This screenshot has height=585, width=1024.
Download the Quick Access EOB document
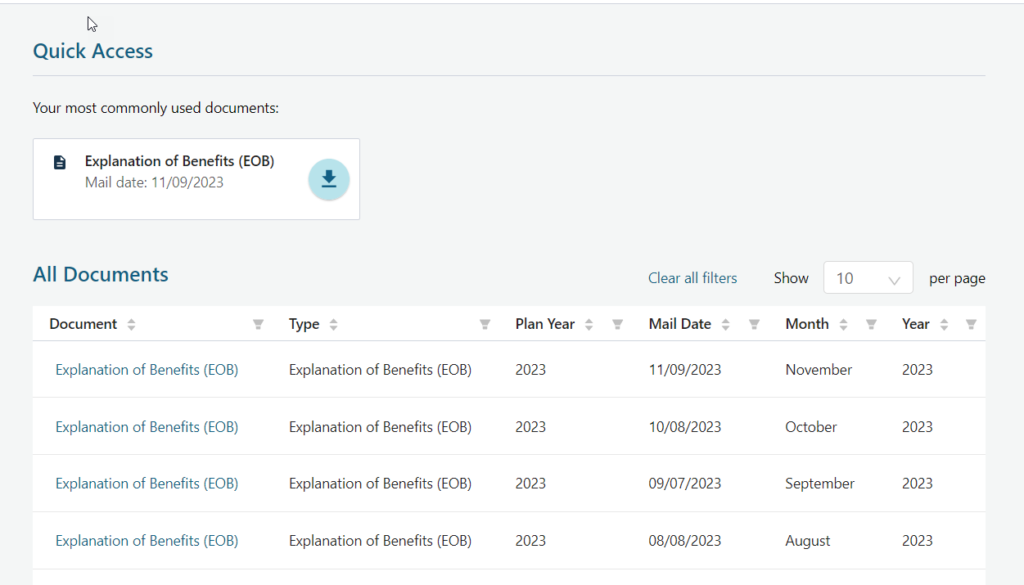click(328, 180)
